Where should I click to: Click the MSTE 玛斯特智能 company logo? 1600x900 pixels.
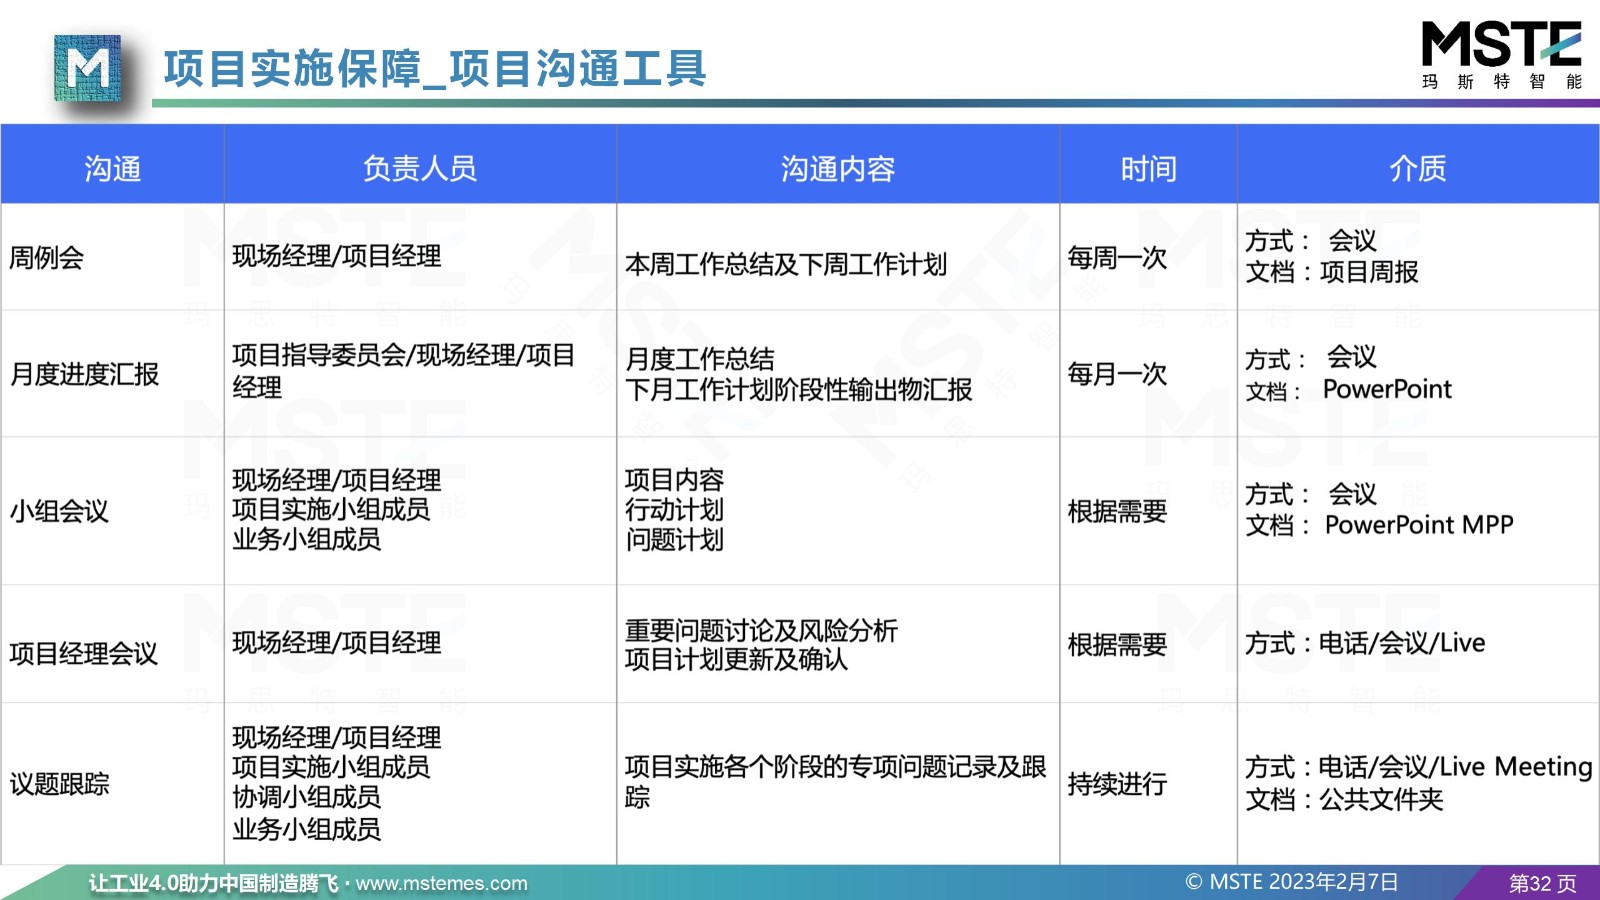(1501, 56)
